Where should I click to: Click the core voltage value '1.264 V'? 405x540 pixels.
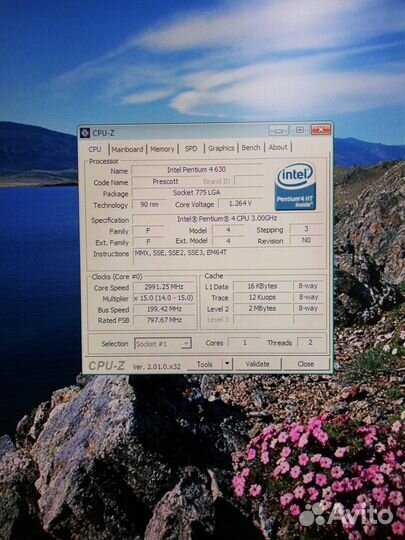[240, 203]
